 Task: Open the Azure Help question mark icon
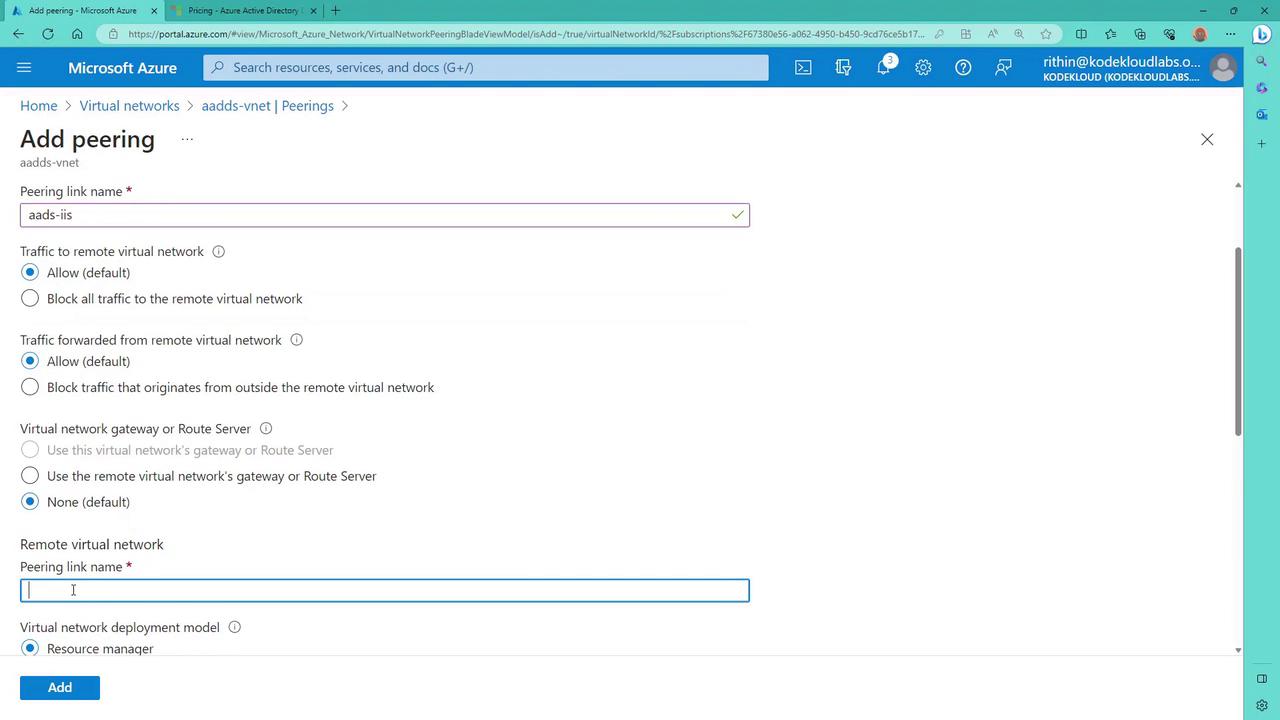pos(963,67)
